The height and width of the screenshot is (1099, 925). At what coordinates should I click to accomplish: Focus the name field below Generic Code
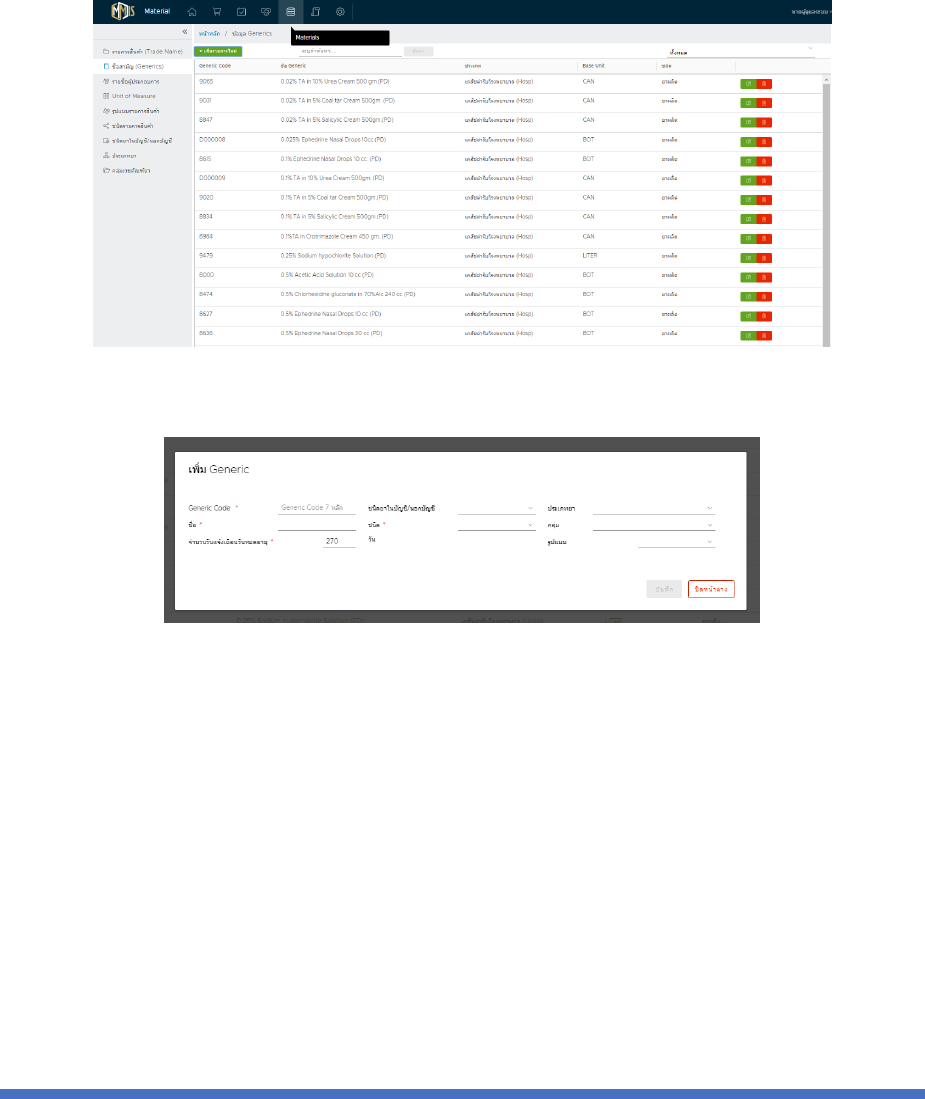tap(317, 524)
